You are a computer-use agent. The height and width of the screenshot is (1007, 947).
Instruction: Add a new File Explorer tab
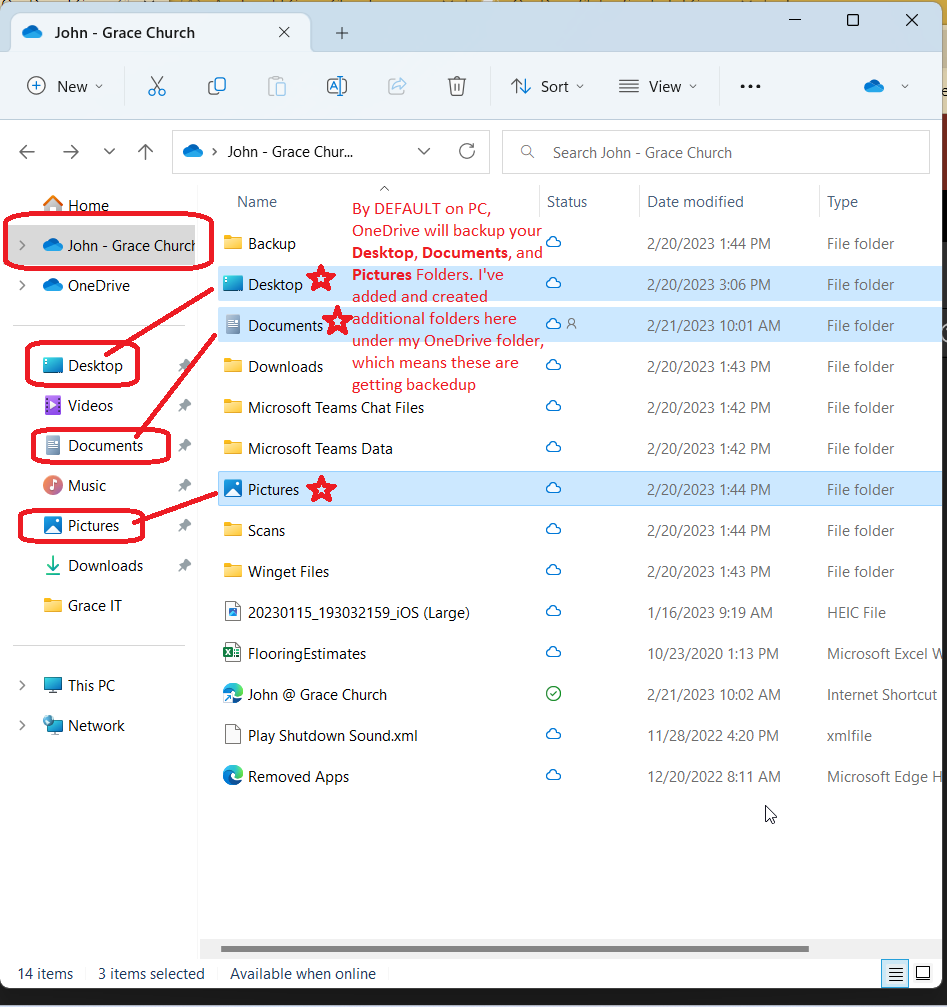click(342, 33)
